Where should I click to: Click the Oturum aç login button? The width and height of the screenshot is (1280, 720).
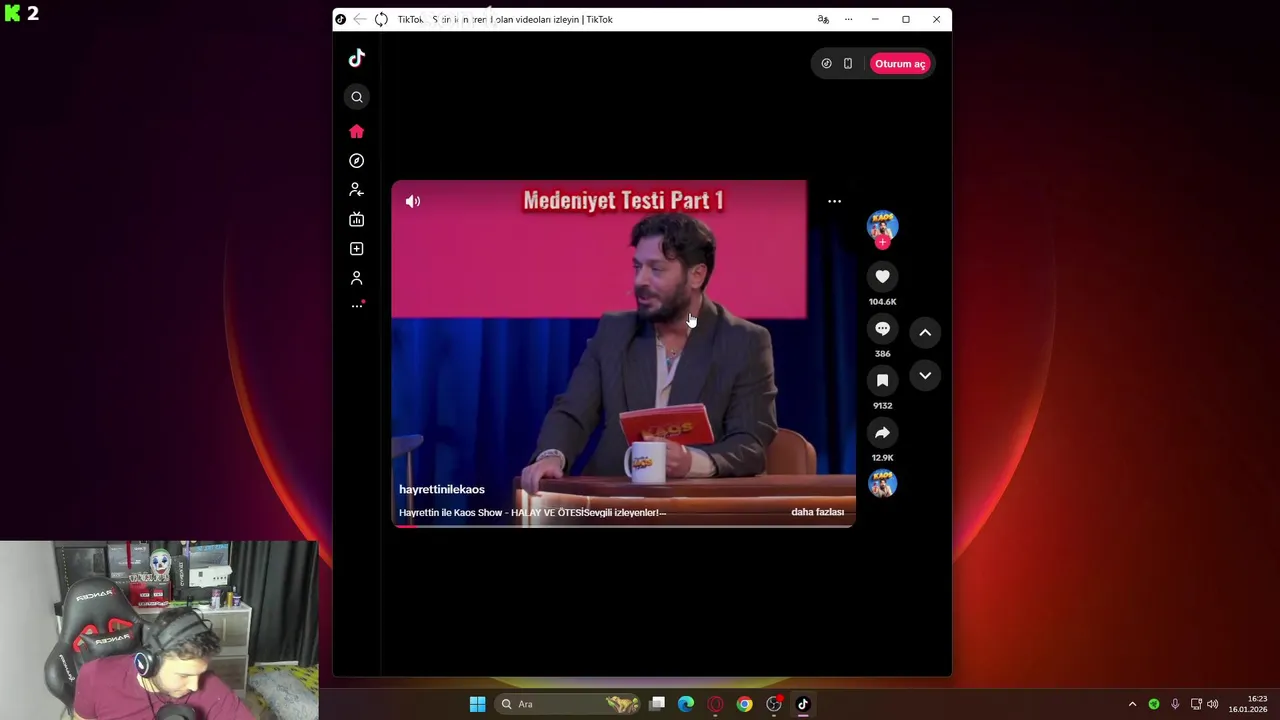pyautogui.click(x=900, y=64)
